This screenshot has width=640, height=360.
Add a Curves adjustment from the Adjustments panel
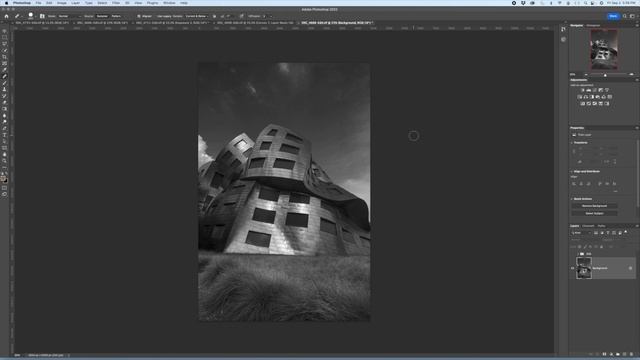594,90
